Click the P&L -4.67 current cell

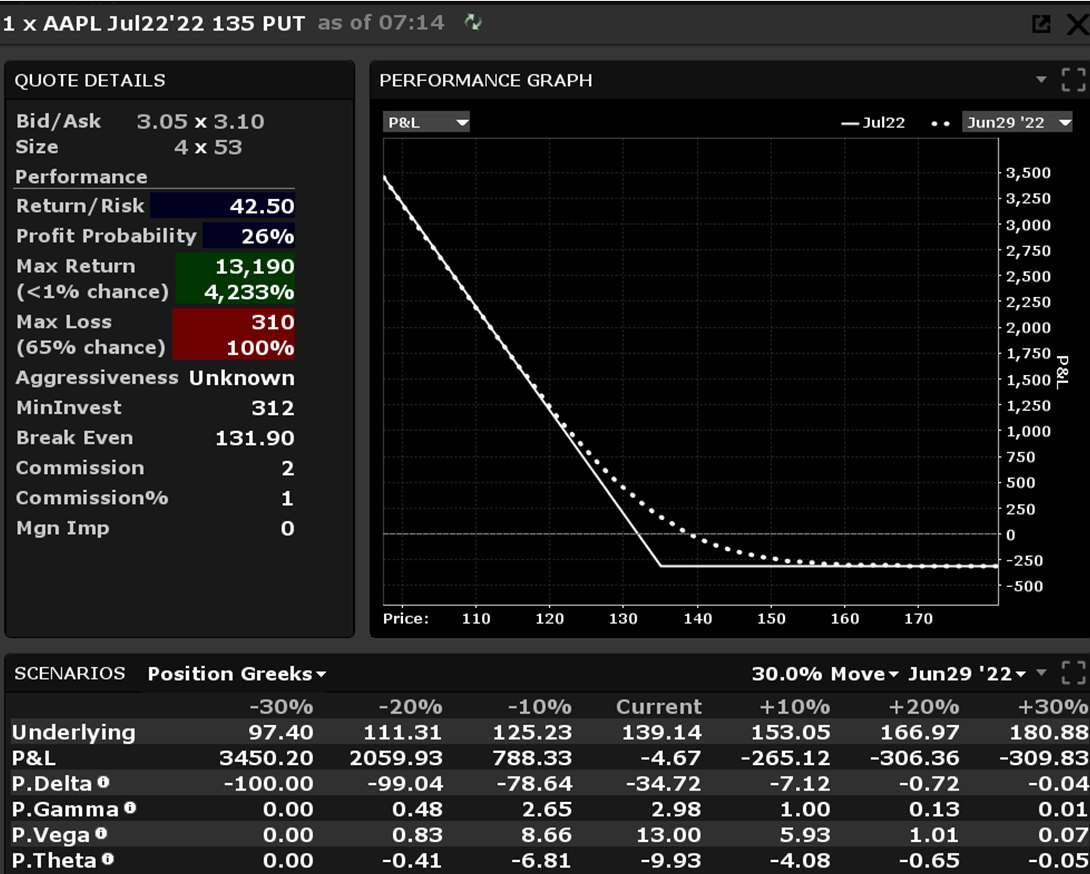point(672,758)
